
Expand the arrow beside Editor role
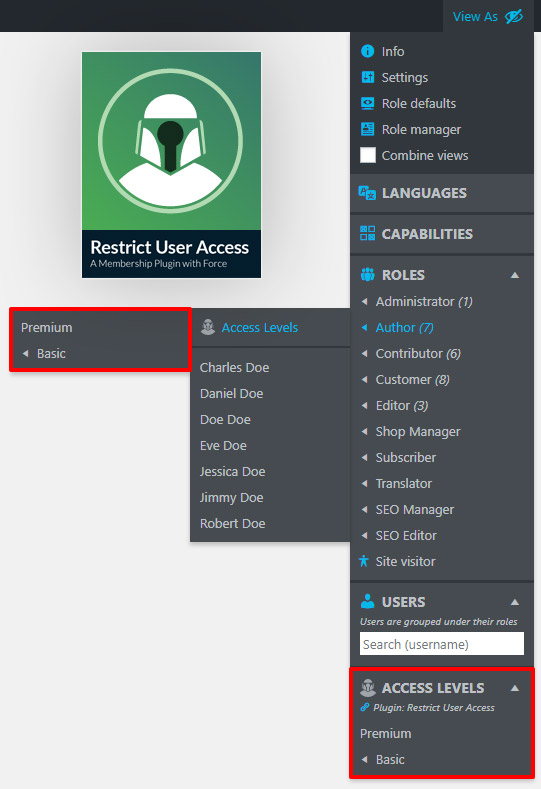(x=364, y=405)
